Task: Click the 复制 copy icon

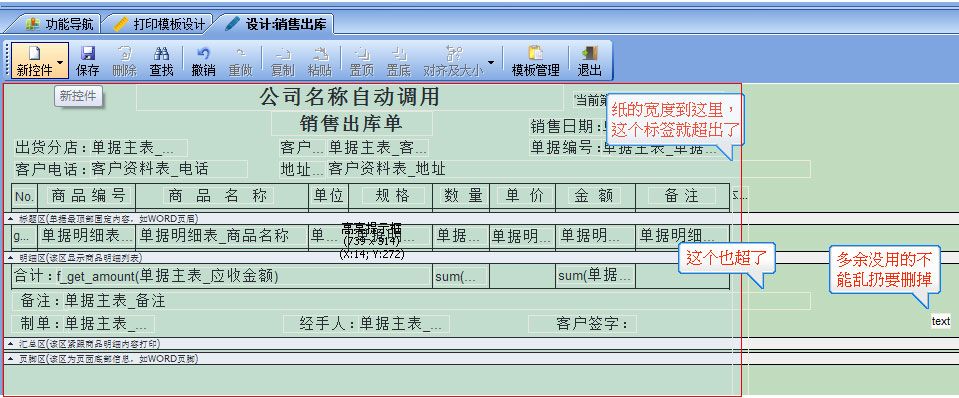Action: click(282, 61)
